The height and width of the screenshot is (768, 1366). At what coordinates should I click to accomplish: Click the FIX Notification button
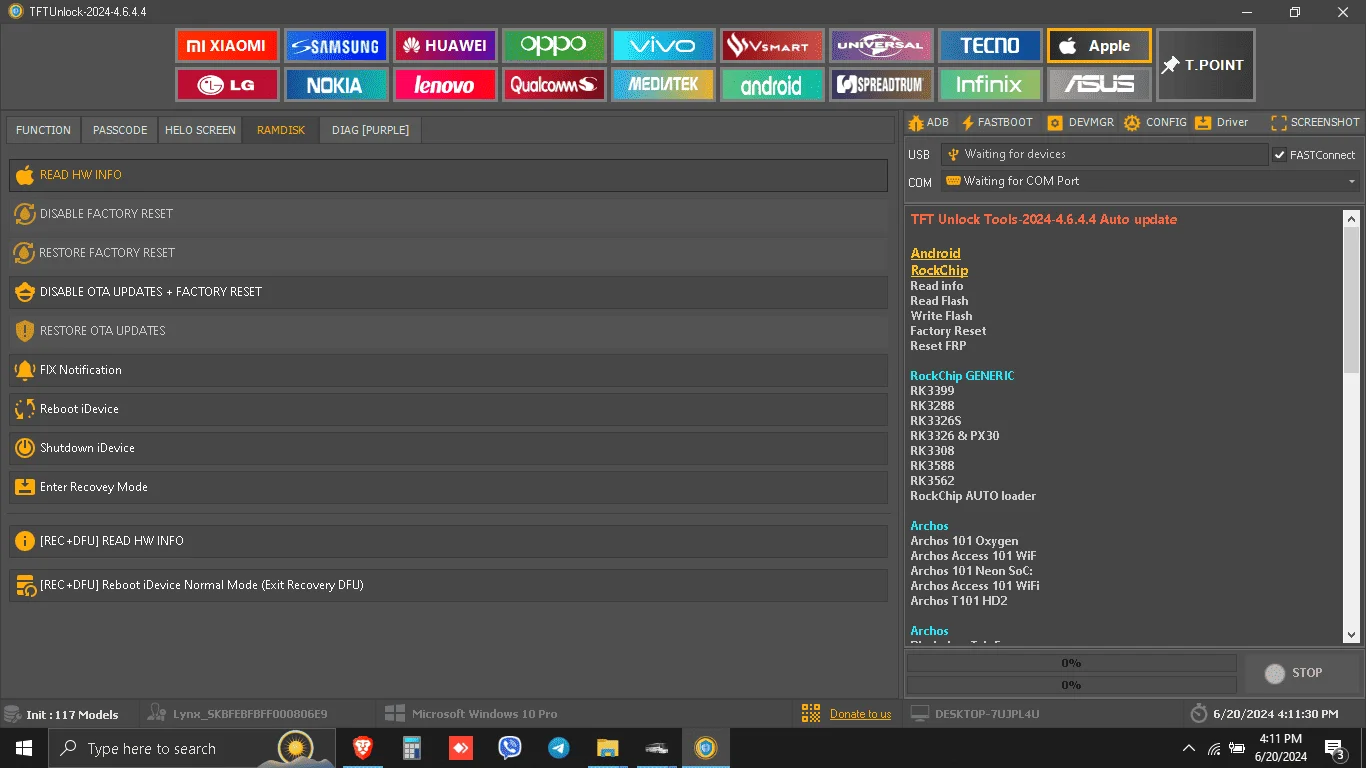coord(448,370)
